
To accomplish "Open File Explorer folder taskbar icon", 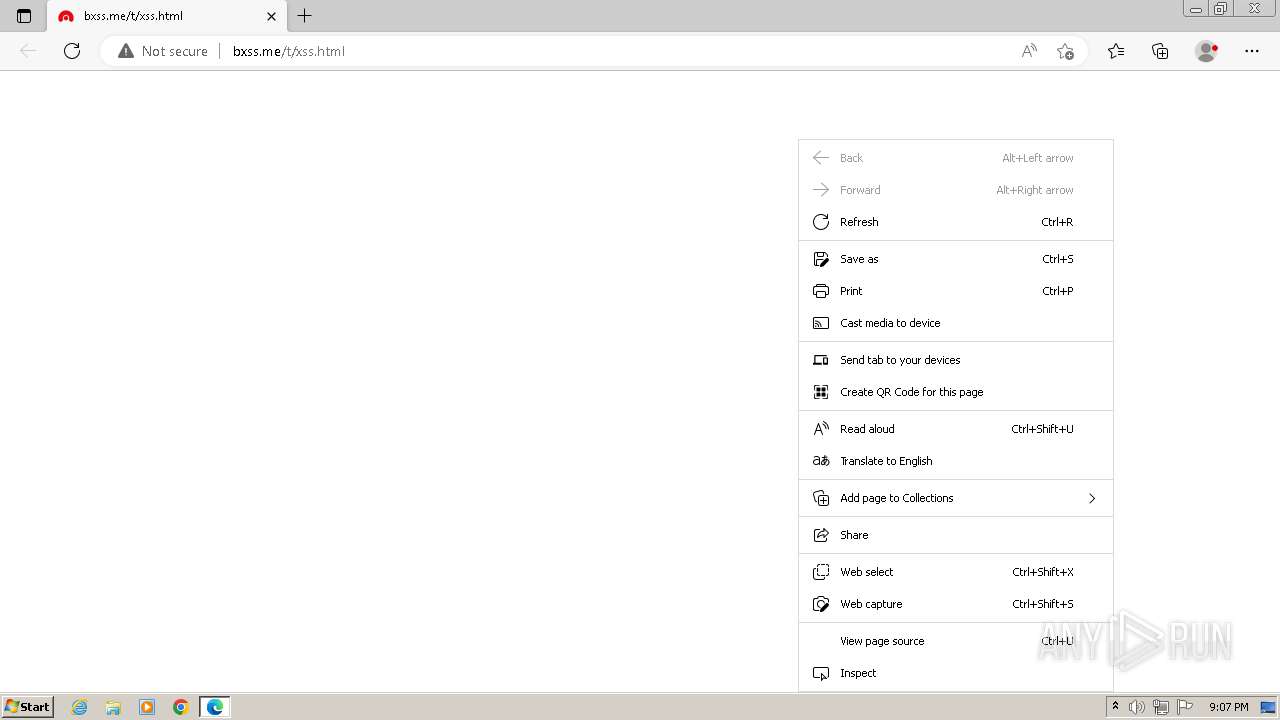I will click(113, 707).
